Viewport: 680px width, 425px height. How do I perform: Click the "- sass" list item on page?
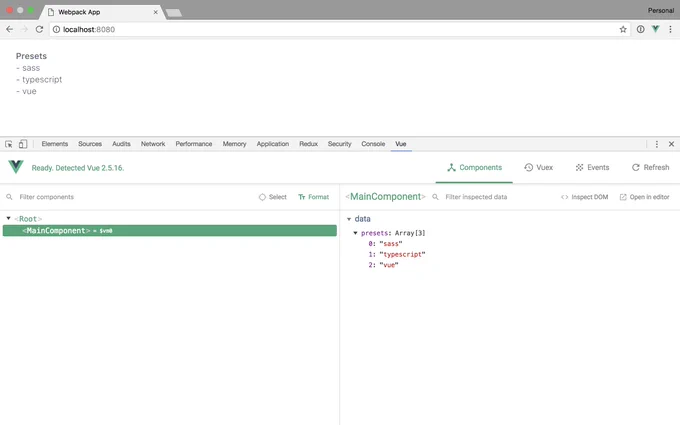28,68
